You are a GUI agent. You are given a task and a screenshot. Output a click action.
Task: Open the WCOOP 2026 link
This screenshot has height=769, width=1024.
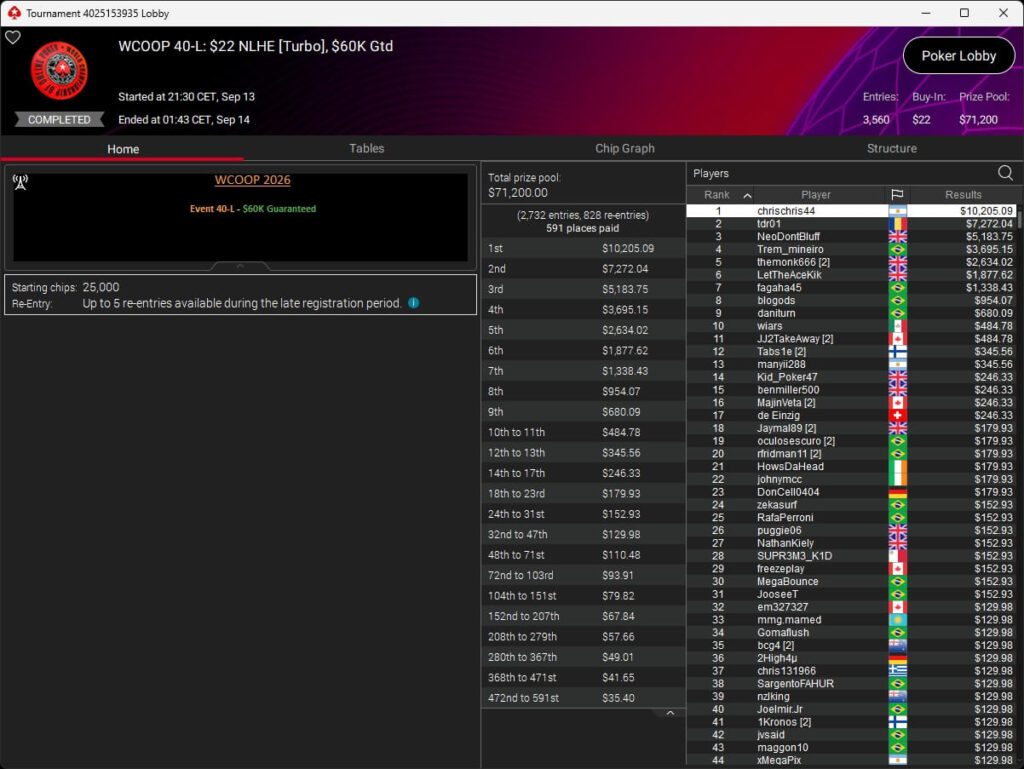point(253,180)
